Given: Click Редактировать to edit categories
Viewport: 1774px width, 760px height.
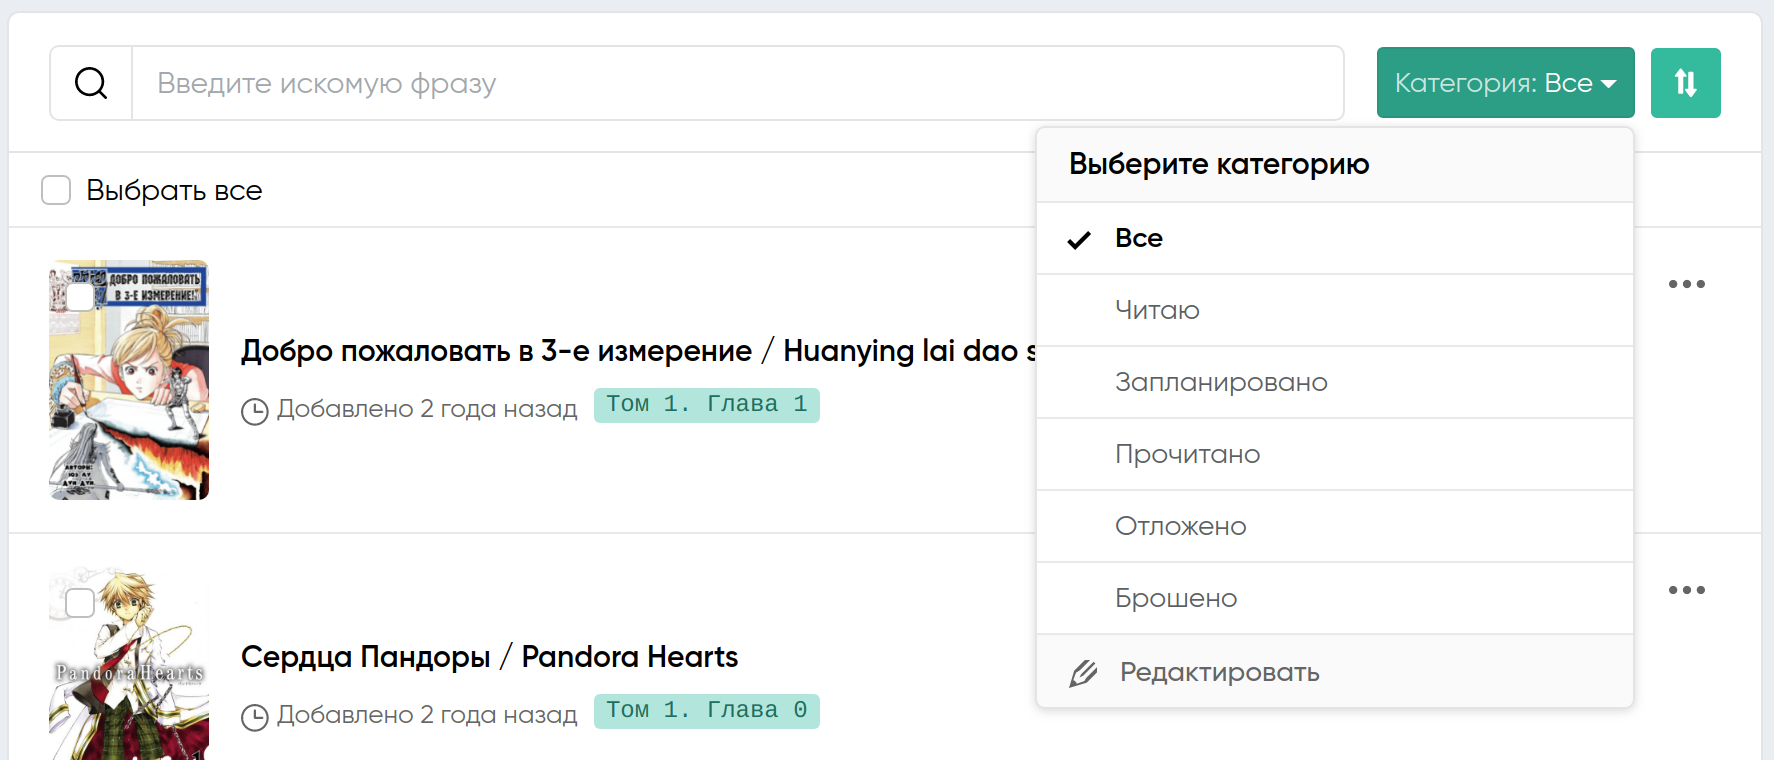Looking at the screenshot, I should 1335,672.
